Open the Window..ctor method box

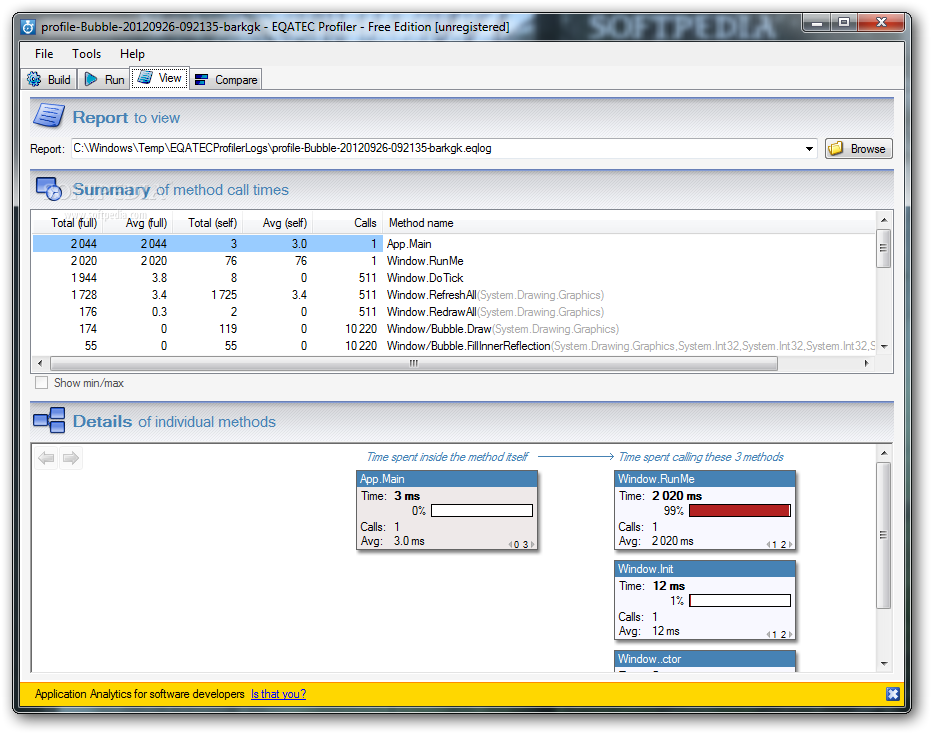coord(705,661)
